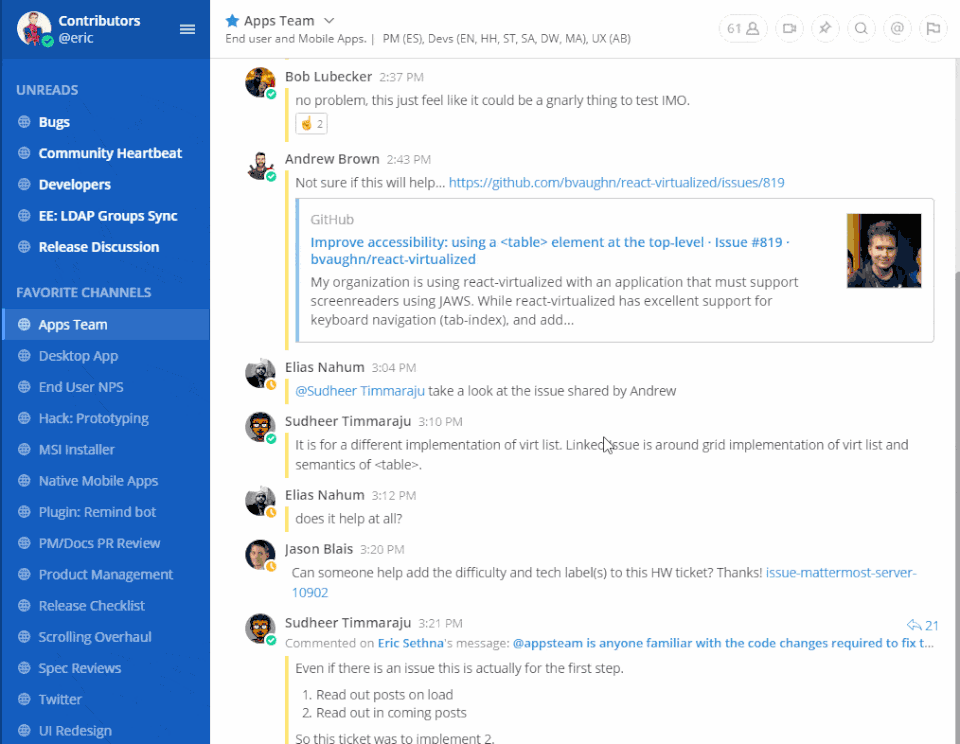Click the eric profile avatar
Image resolution: width=960 pixels, height=744 pixels.
click(x=34, y=28)
